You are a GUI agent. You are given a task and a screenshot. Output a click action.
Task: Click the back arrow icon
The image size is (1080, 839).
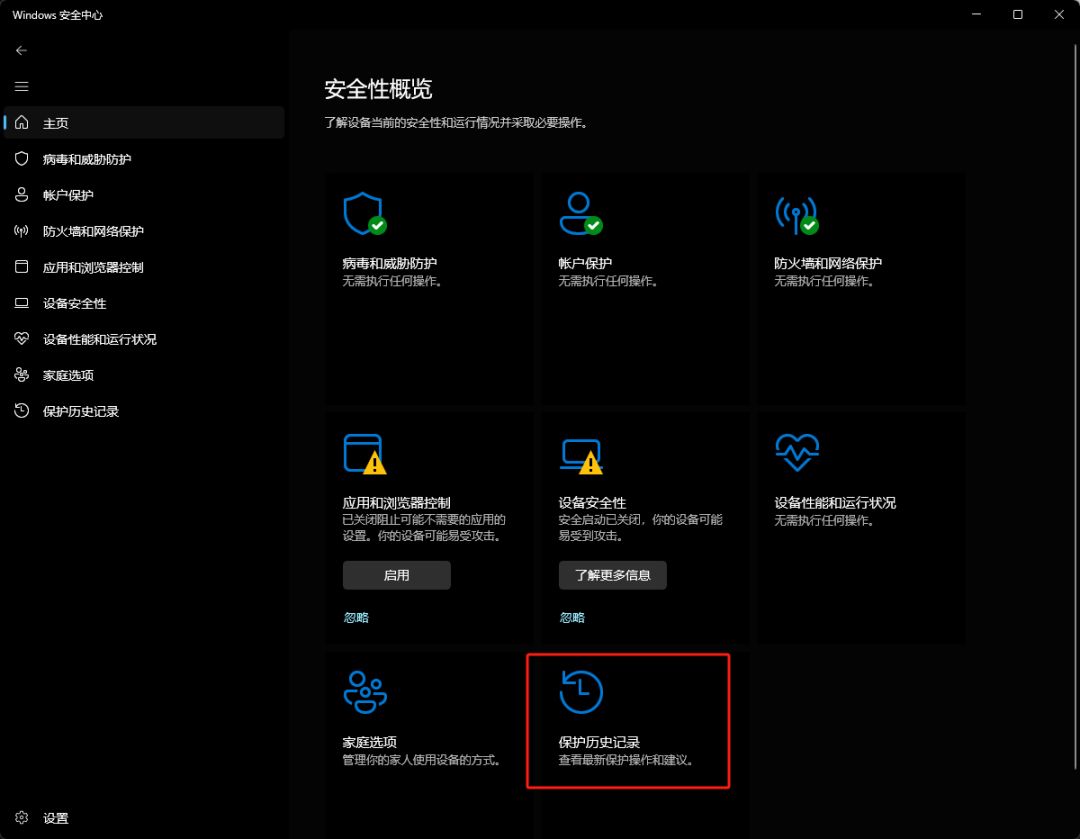tap(21, 50)
